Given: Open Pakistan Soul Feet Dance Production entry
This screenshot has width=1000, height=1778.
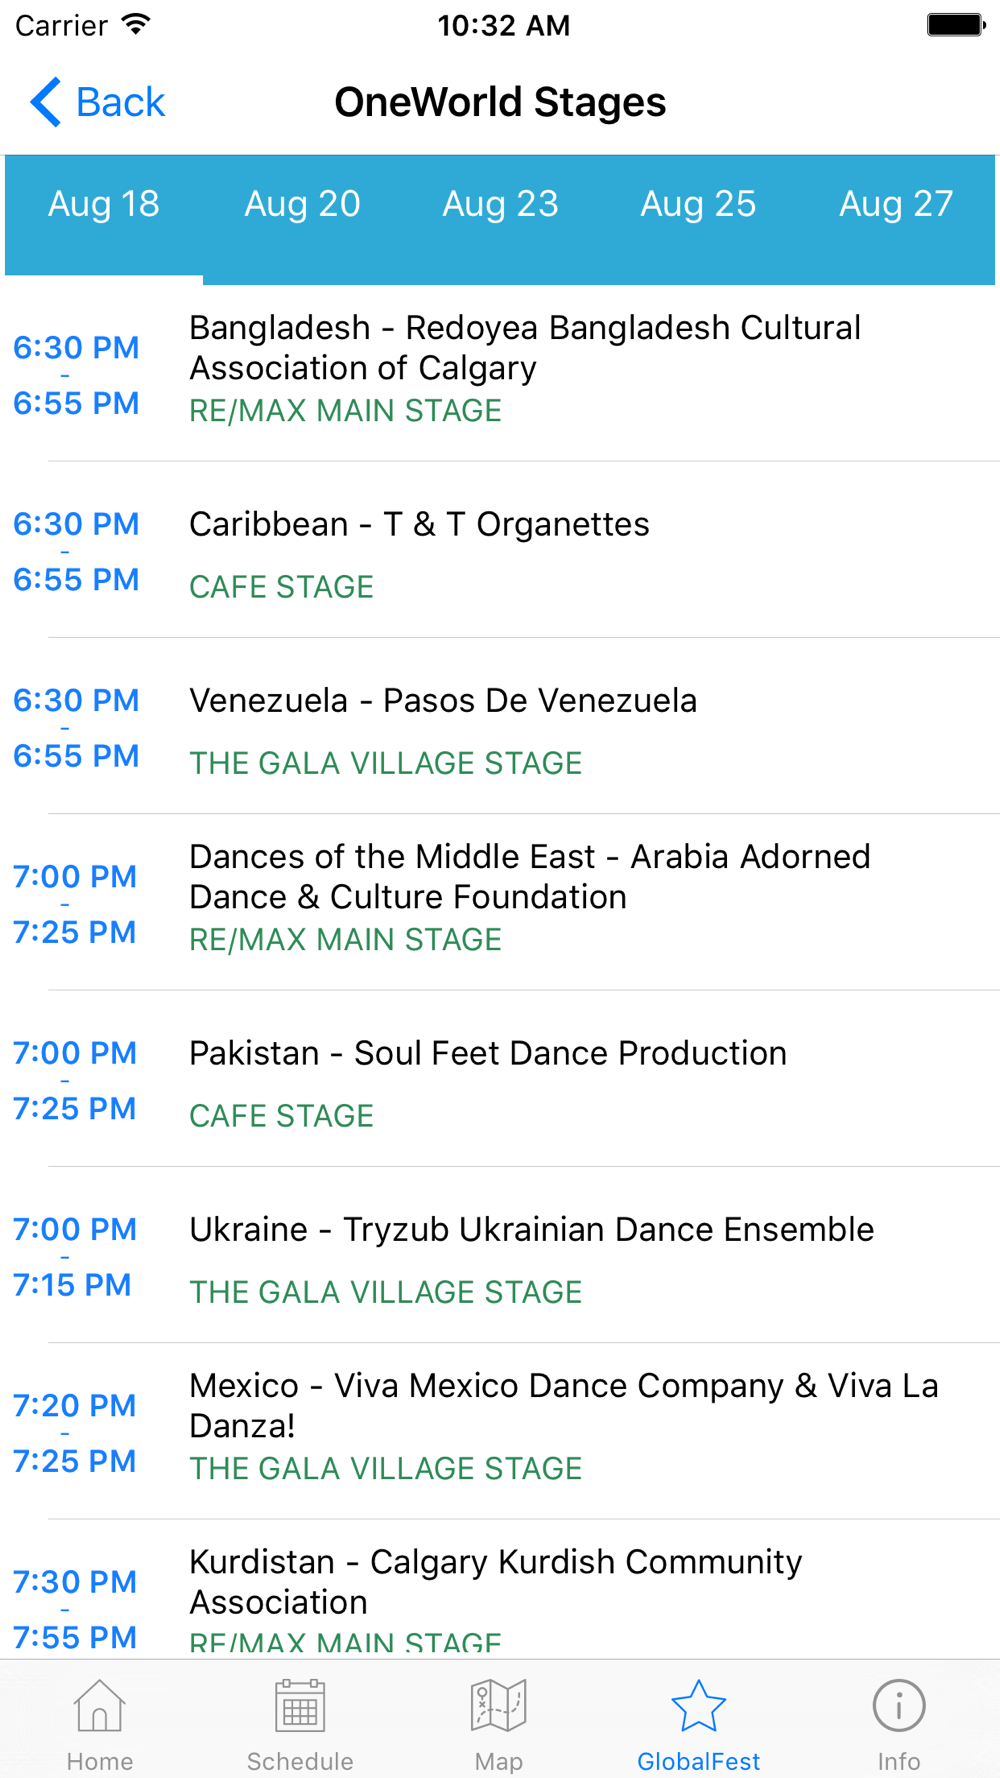Looking at the screenshot, I should pyautogui.click(x=500, y=1079).
